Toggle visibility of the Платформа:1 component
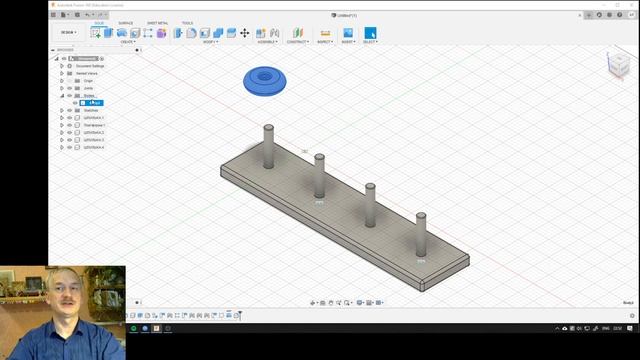 [x=70, y=125]
